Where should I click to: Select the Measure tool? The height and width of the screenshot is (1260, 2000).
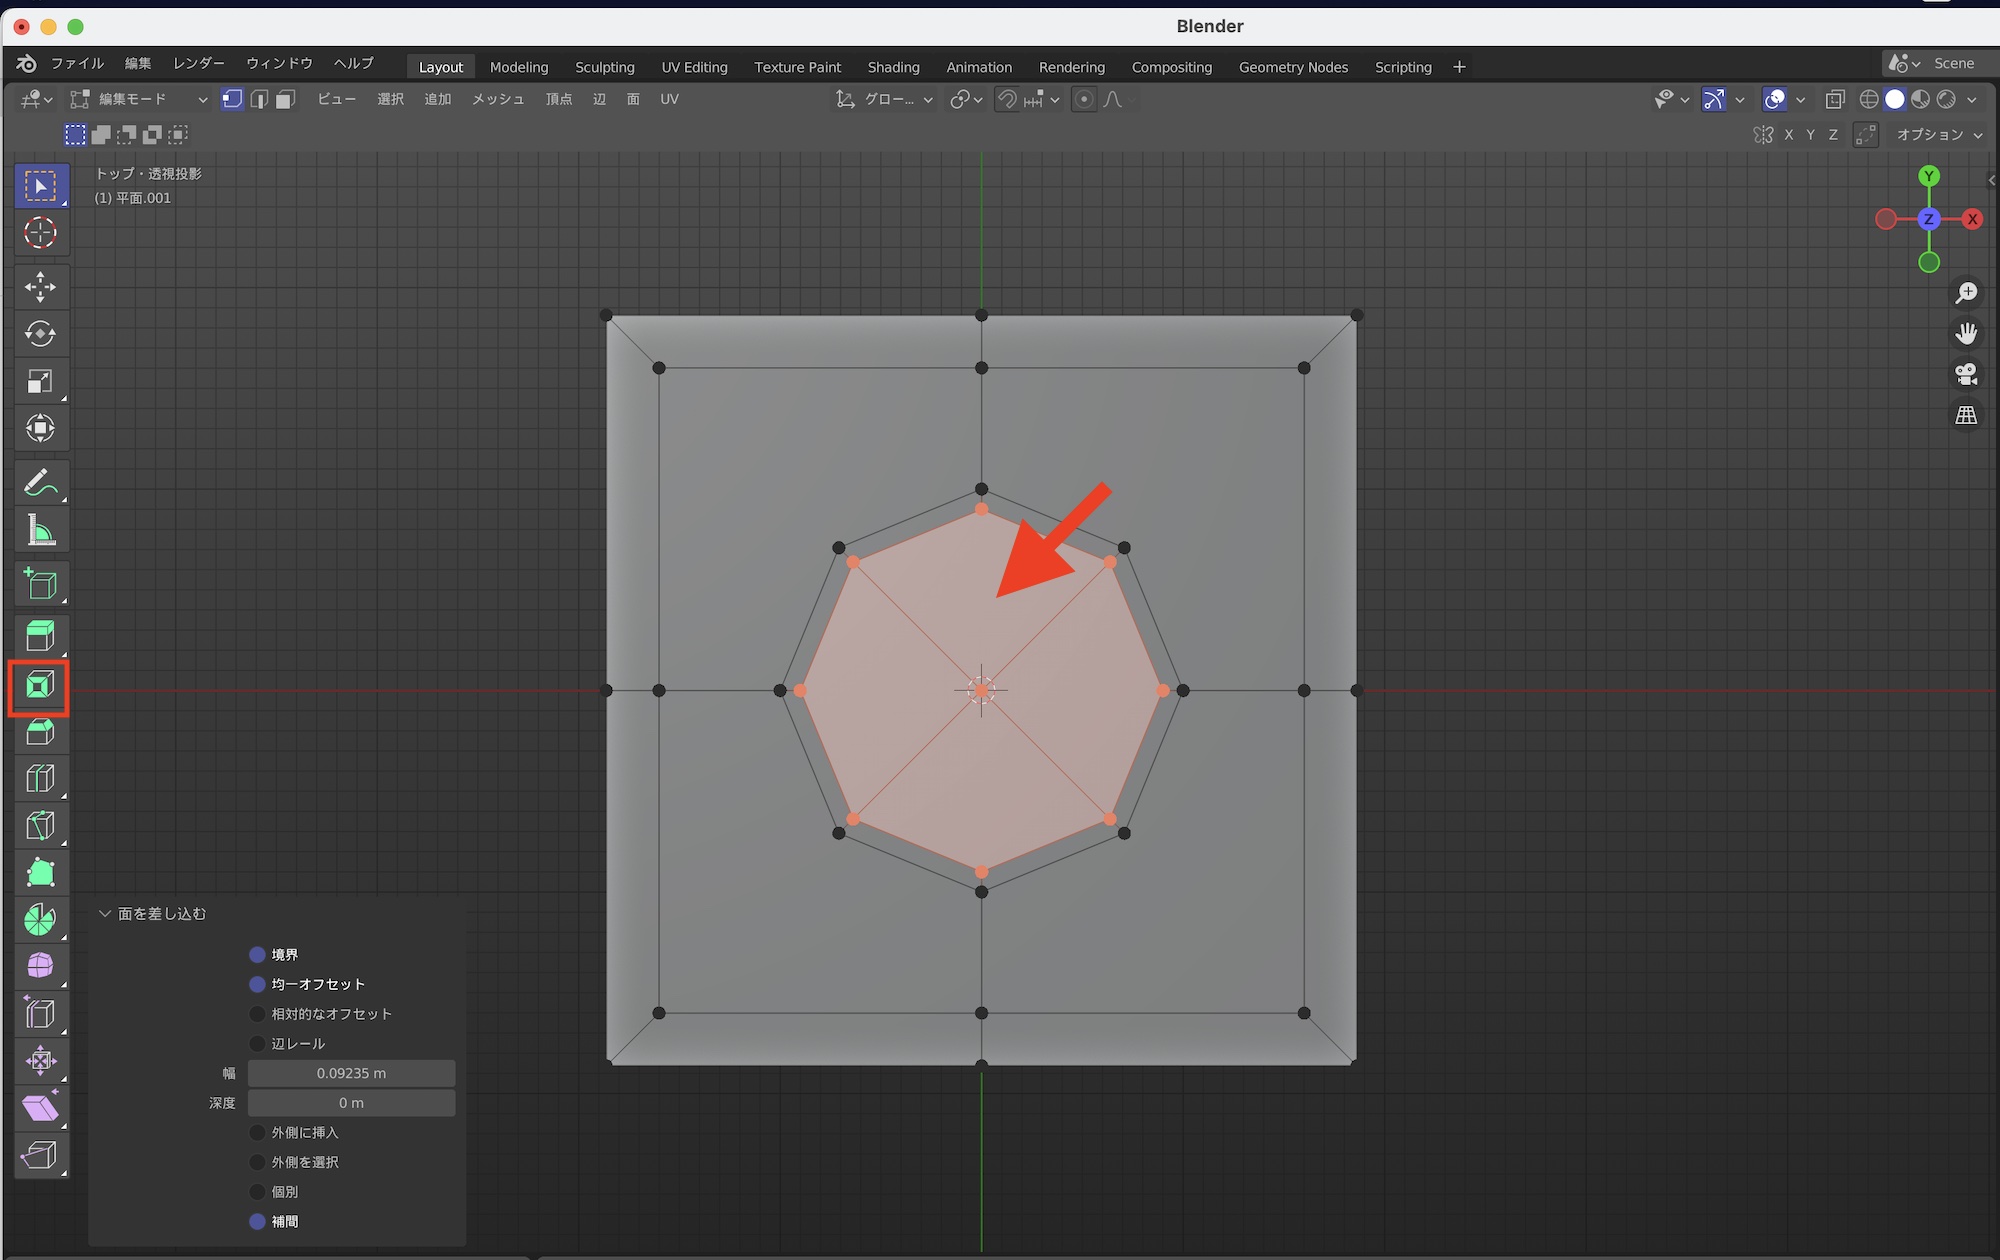point(40,531)
